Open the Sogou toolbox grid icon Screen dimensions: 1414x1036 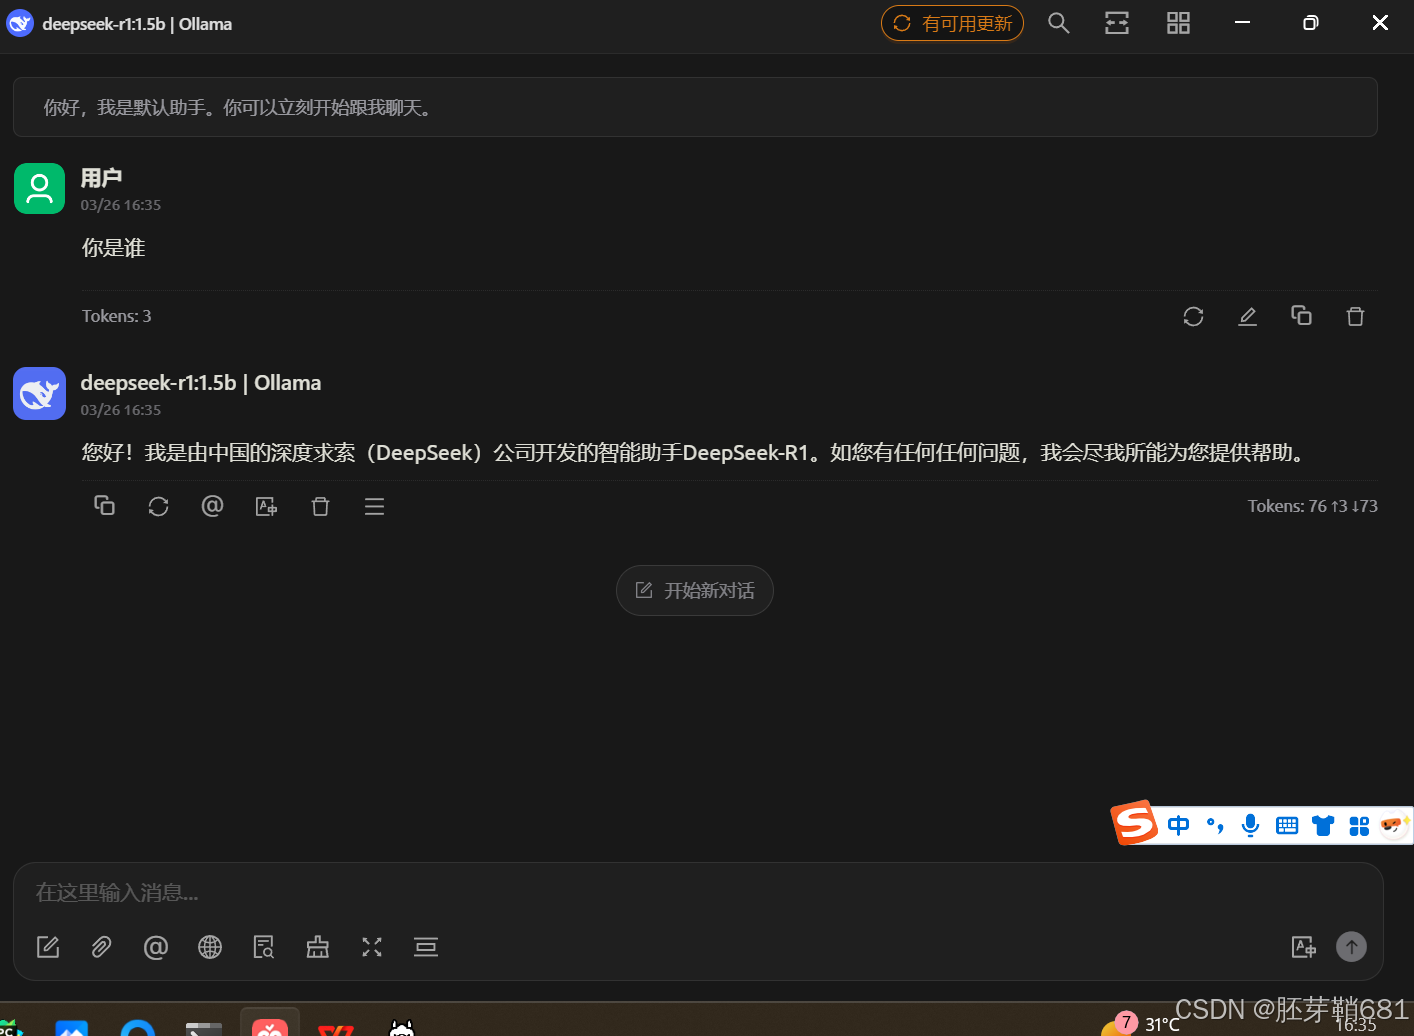(1359, 825)
